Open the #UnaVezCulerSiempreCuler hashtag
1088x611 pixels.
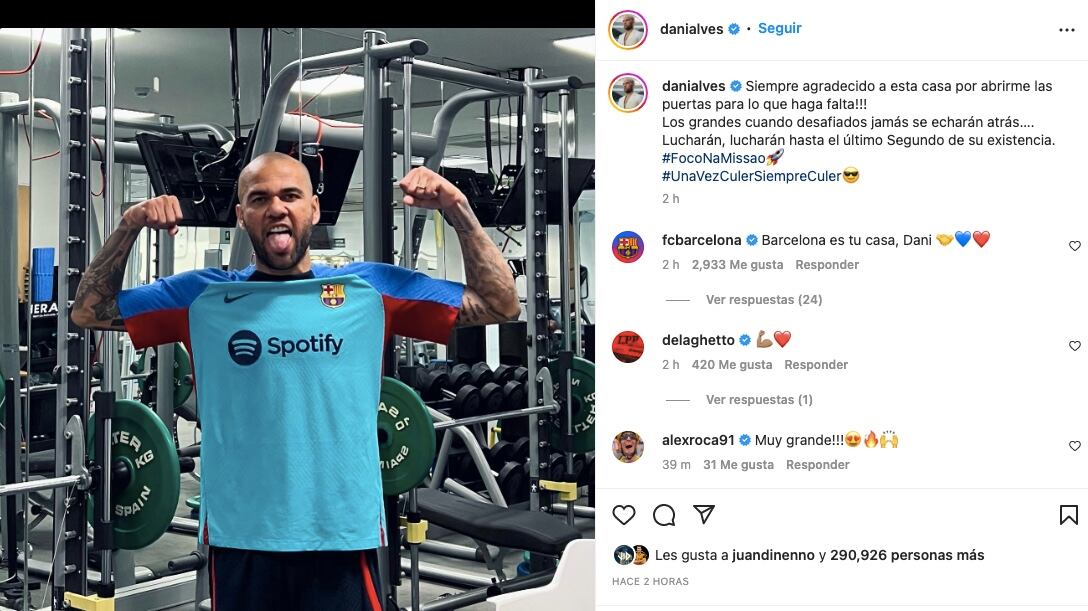pos(751,176)
